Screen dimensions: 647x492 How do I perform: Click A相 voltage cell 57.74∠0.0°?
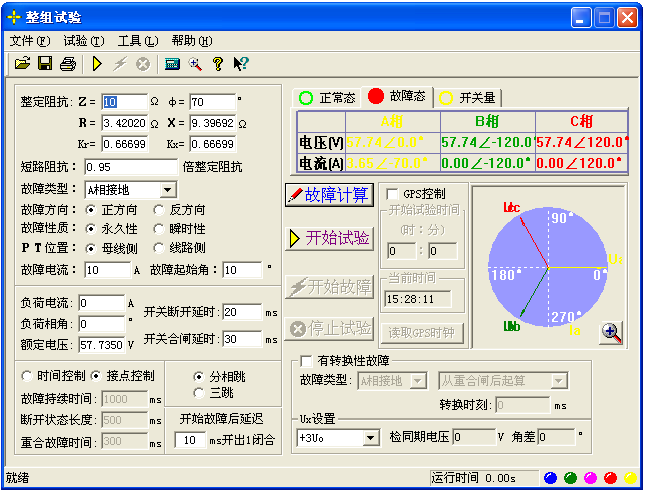(x=393, y=142)
